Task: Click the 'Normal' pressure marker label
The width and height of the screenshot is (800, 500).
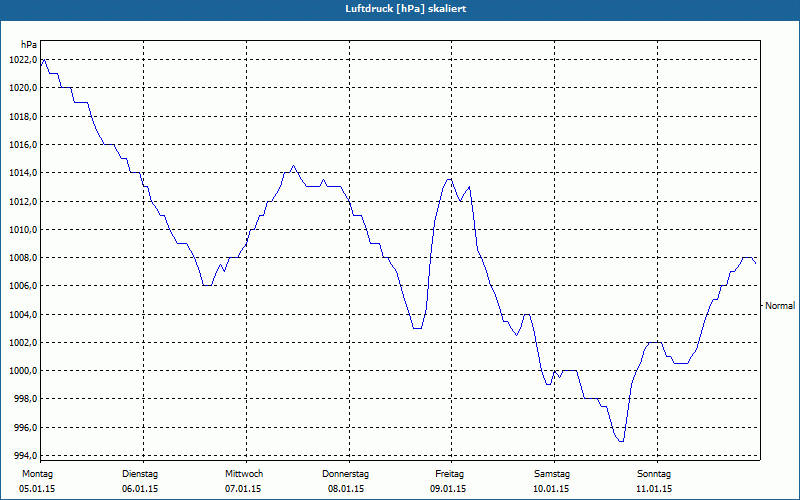Action: point(780,306)
